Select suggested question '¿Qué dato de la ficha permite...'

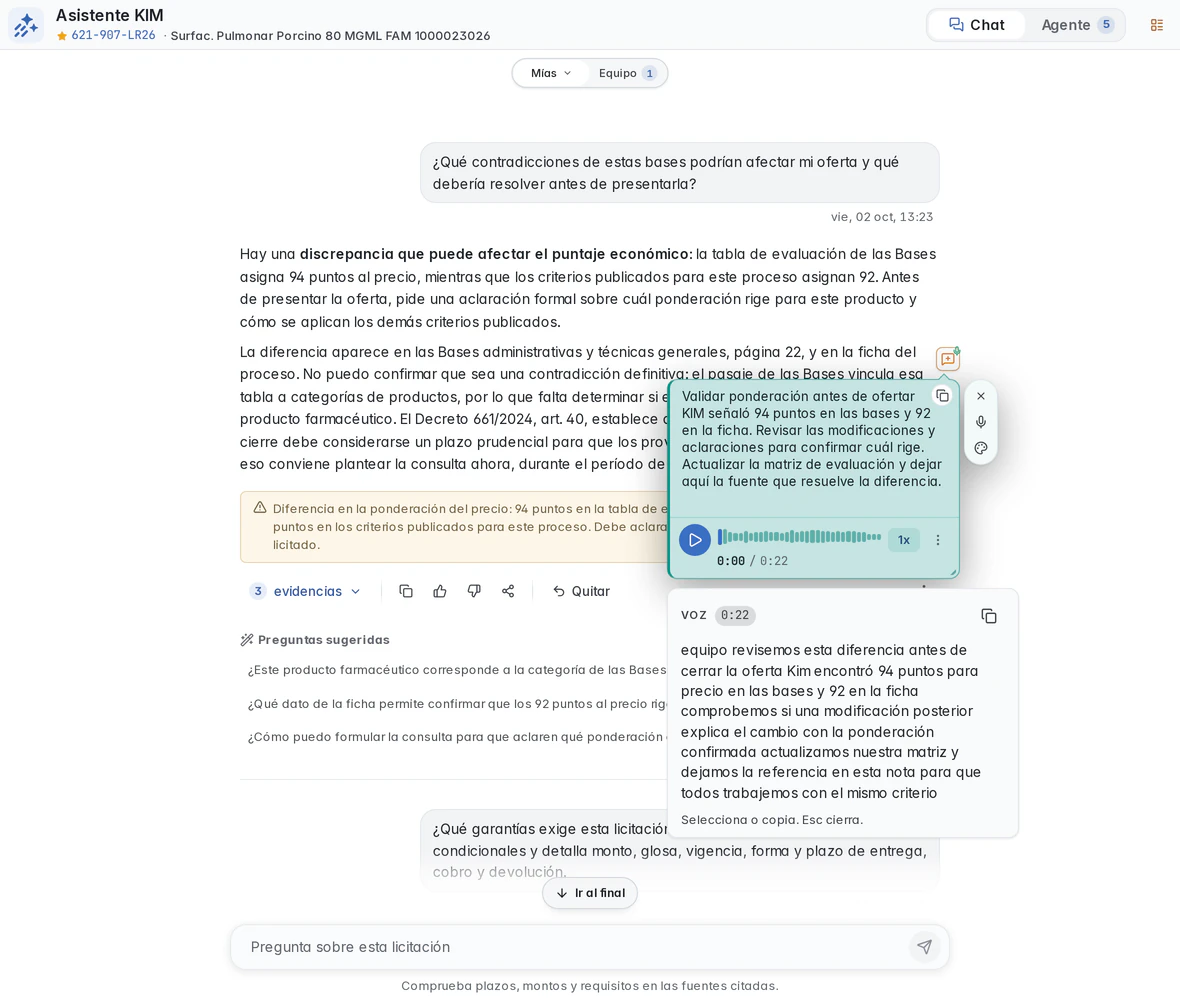[457, 704]
